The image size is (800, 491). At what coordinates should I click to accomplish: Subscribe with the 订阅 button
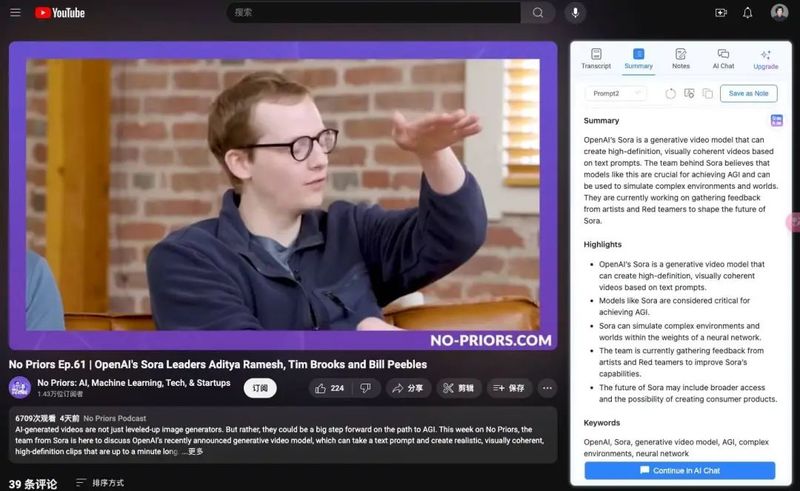coord(260,388)
